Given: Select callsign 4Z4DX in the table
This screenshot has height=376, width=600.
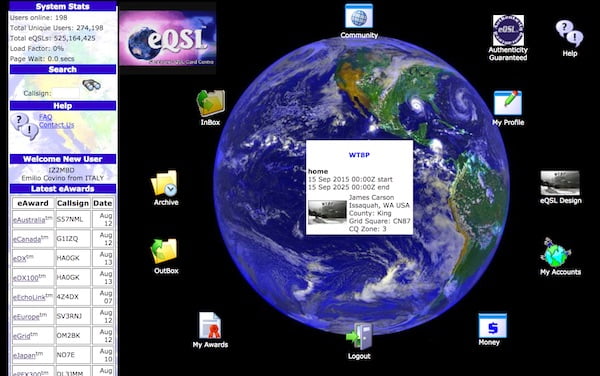Looking at the screenshot, I should [x=68, y=296].
